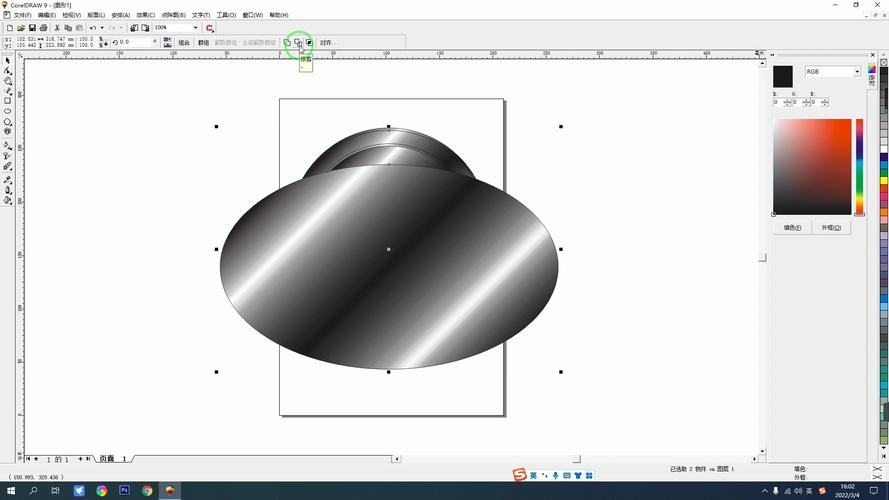889x500 pixels.
Task: Select the Zoom magnifier tool
Action: (x=7, y=81)
